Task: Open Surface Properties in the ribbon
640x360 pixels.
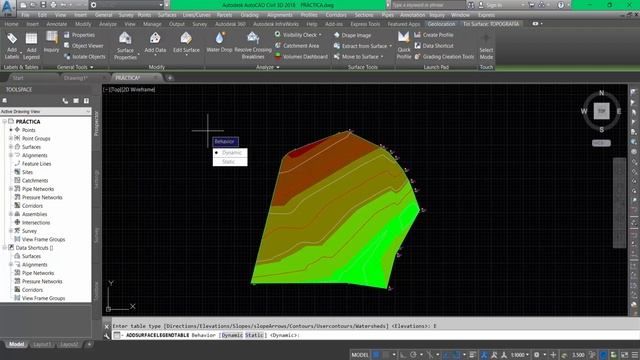Action: click(125, 46)
